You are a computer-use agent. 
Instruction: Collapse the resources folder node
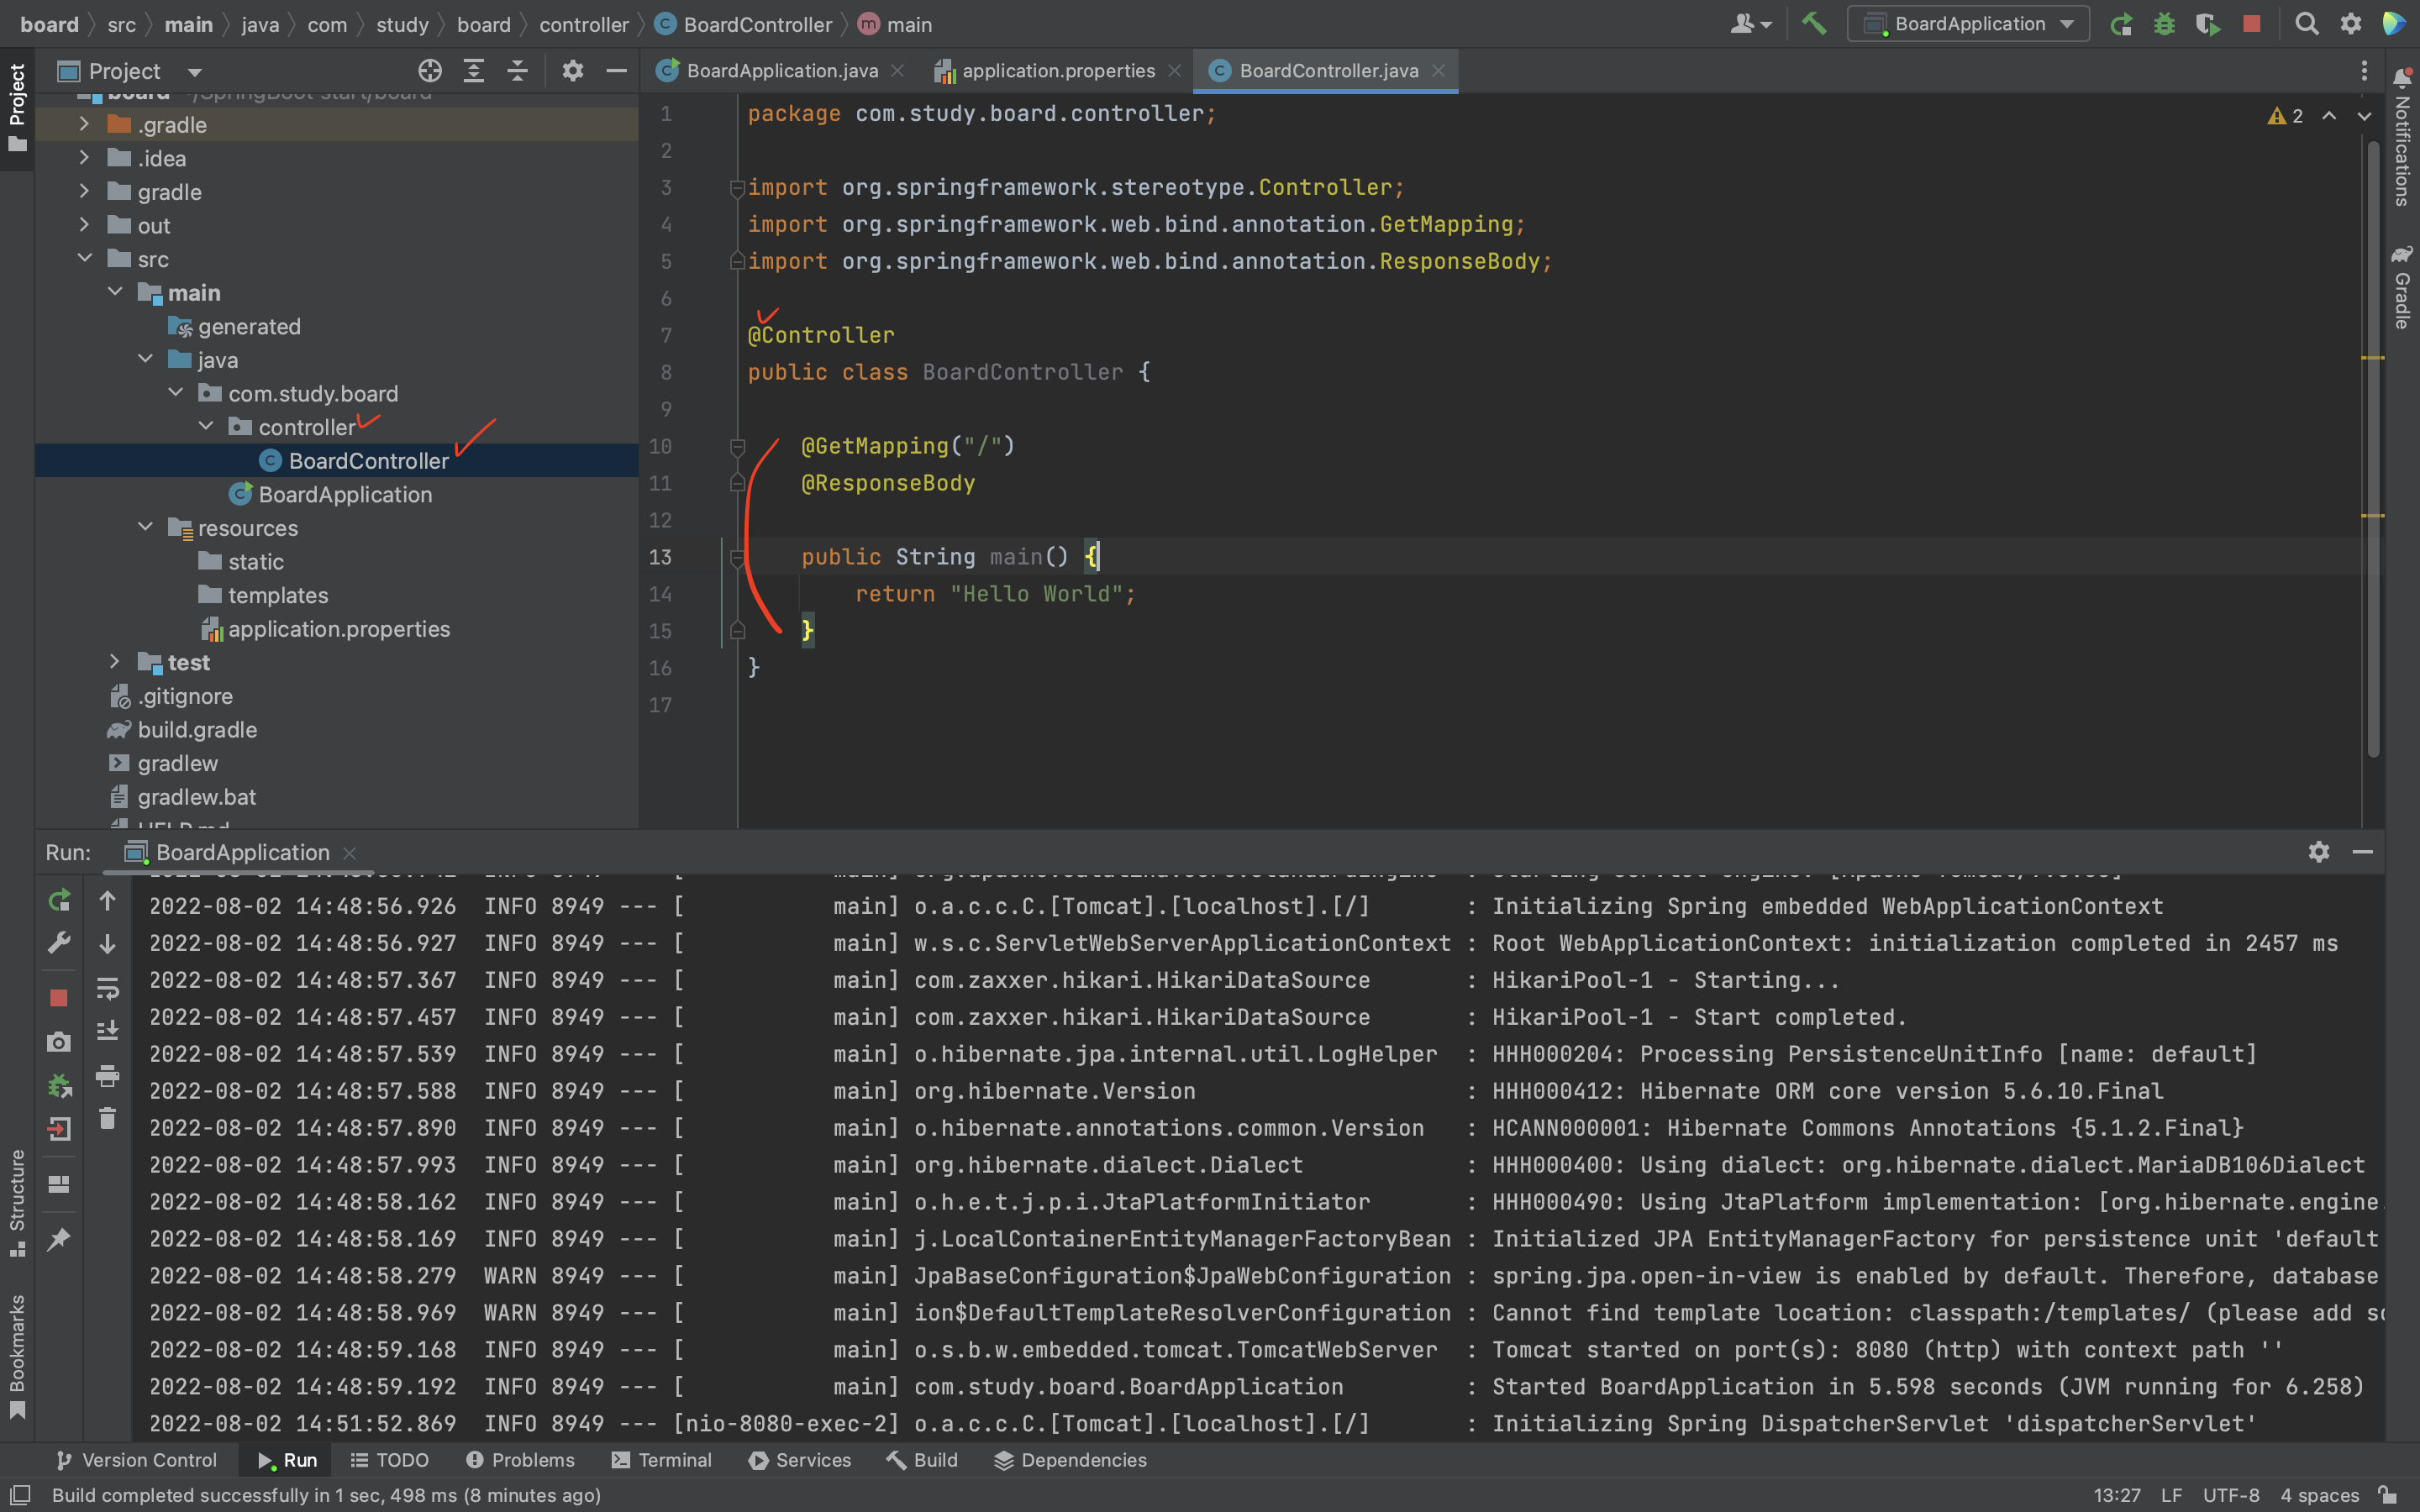145,527
